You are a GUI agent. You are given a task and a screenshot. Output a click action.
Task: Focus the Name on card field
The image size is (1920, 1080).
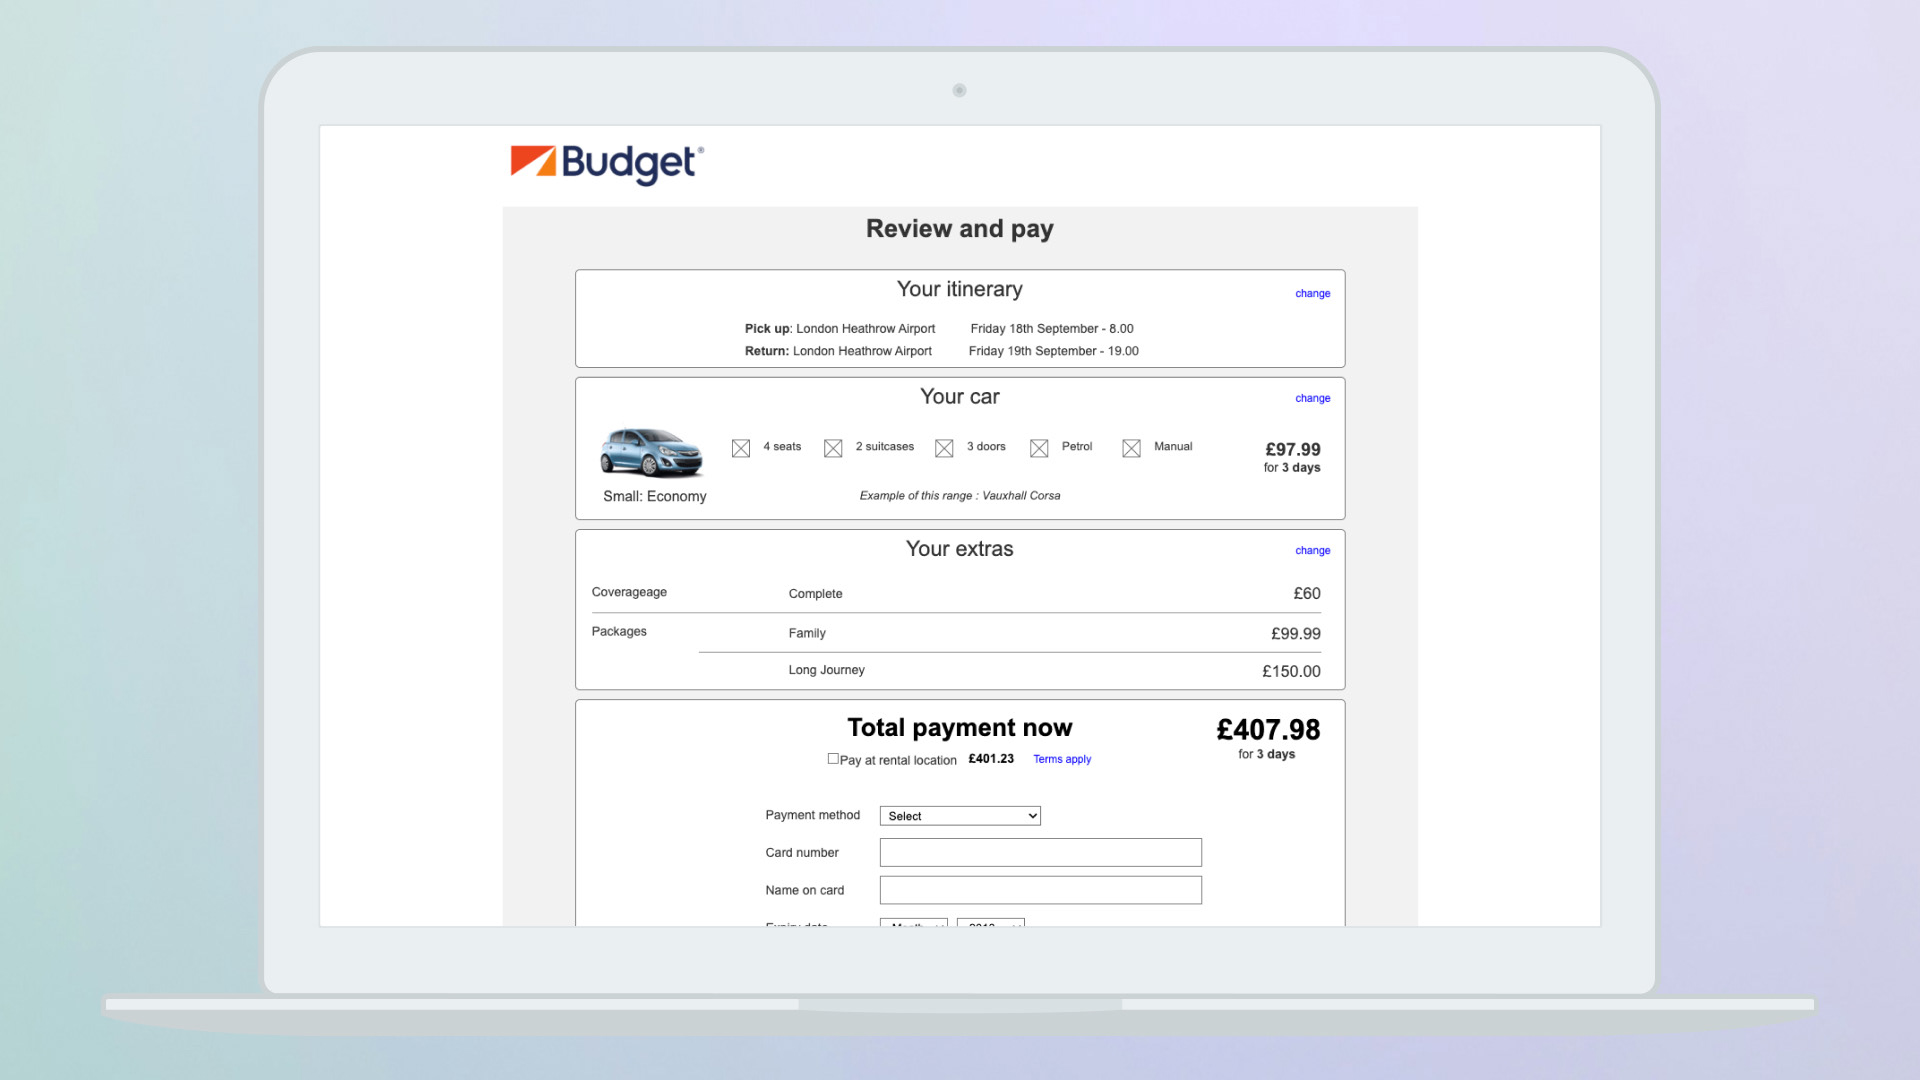pos(1040,890)
